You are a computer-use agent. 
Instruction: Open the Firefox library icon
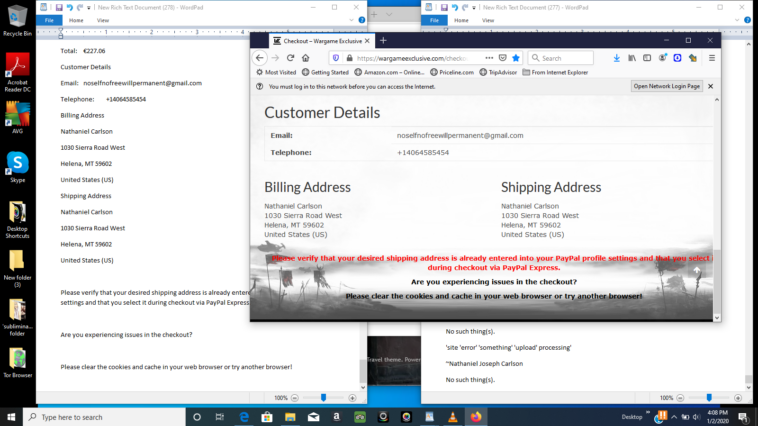point(632,58)
